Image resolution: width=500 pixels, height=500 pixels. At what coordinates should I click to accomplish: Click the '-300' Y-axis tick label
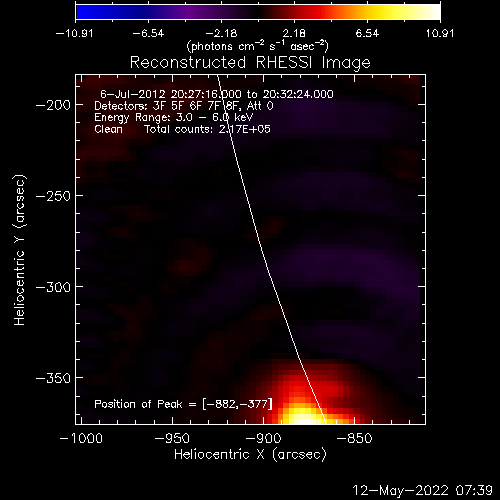coord(53,287)
